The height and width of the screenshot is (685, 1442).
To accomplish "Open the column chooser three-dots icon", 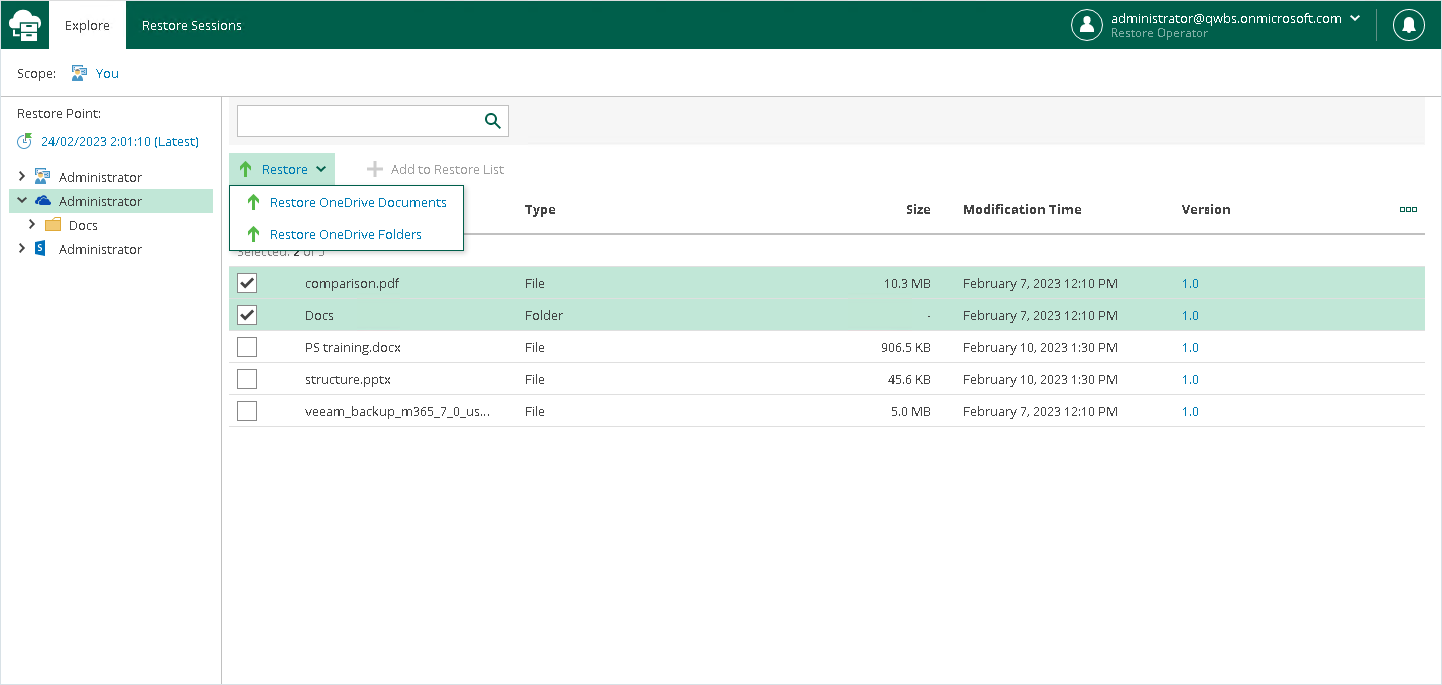I will [x=1408, y=210].
